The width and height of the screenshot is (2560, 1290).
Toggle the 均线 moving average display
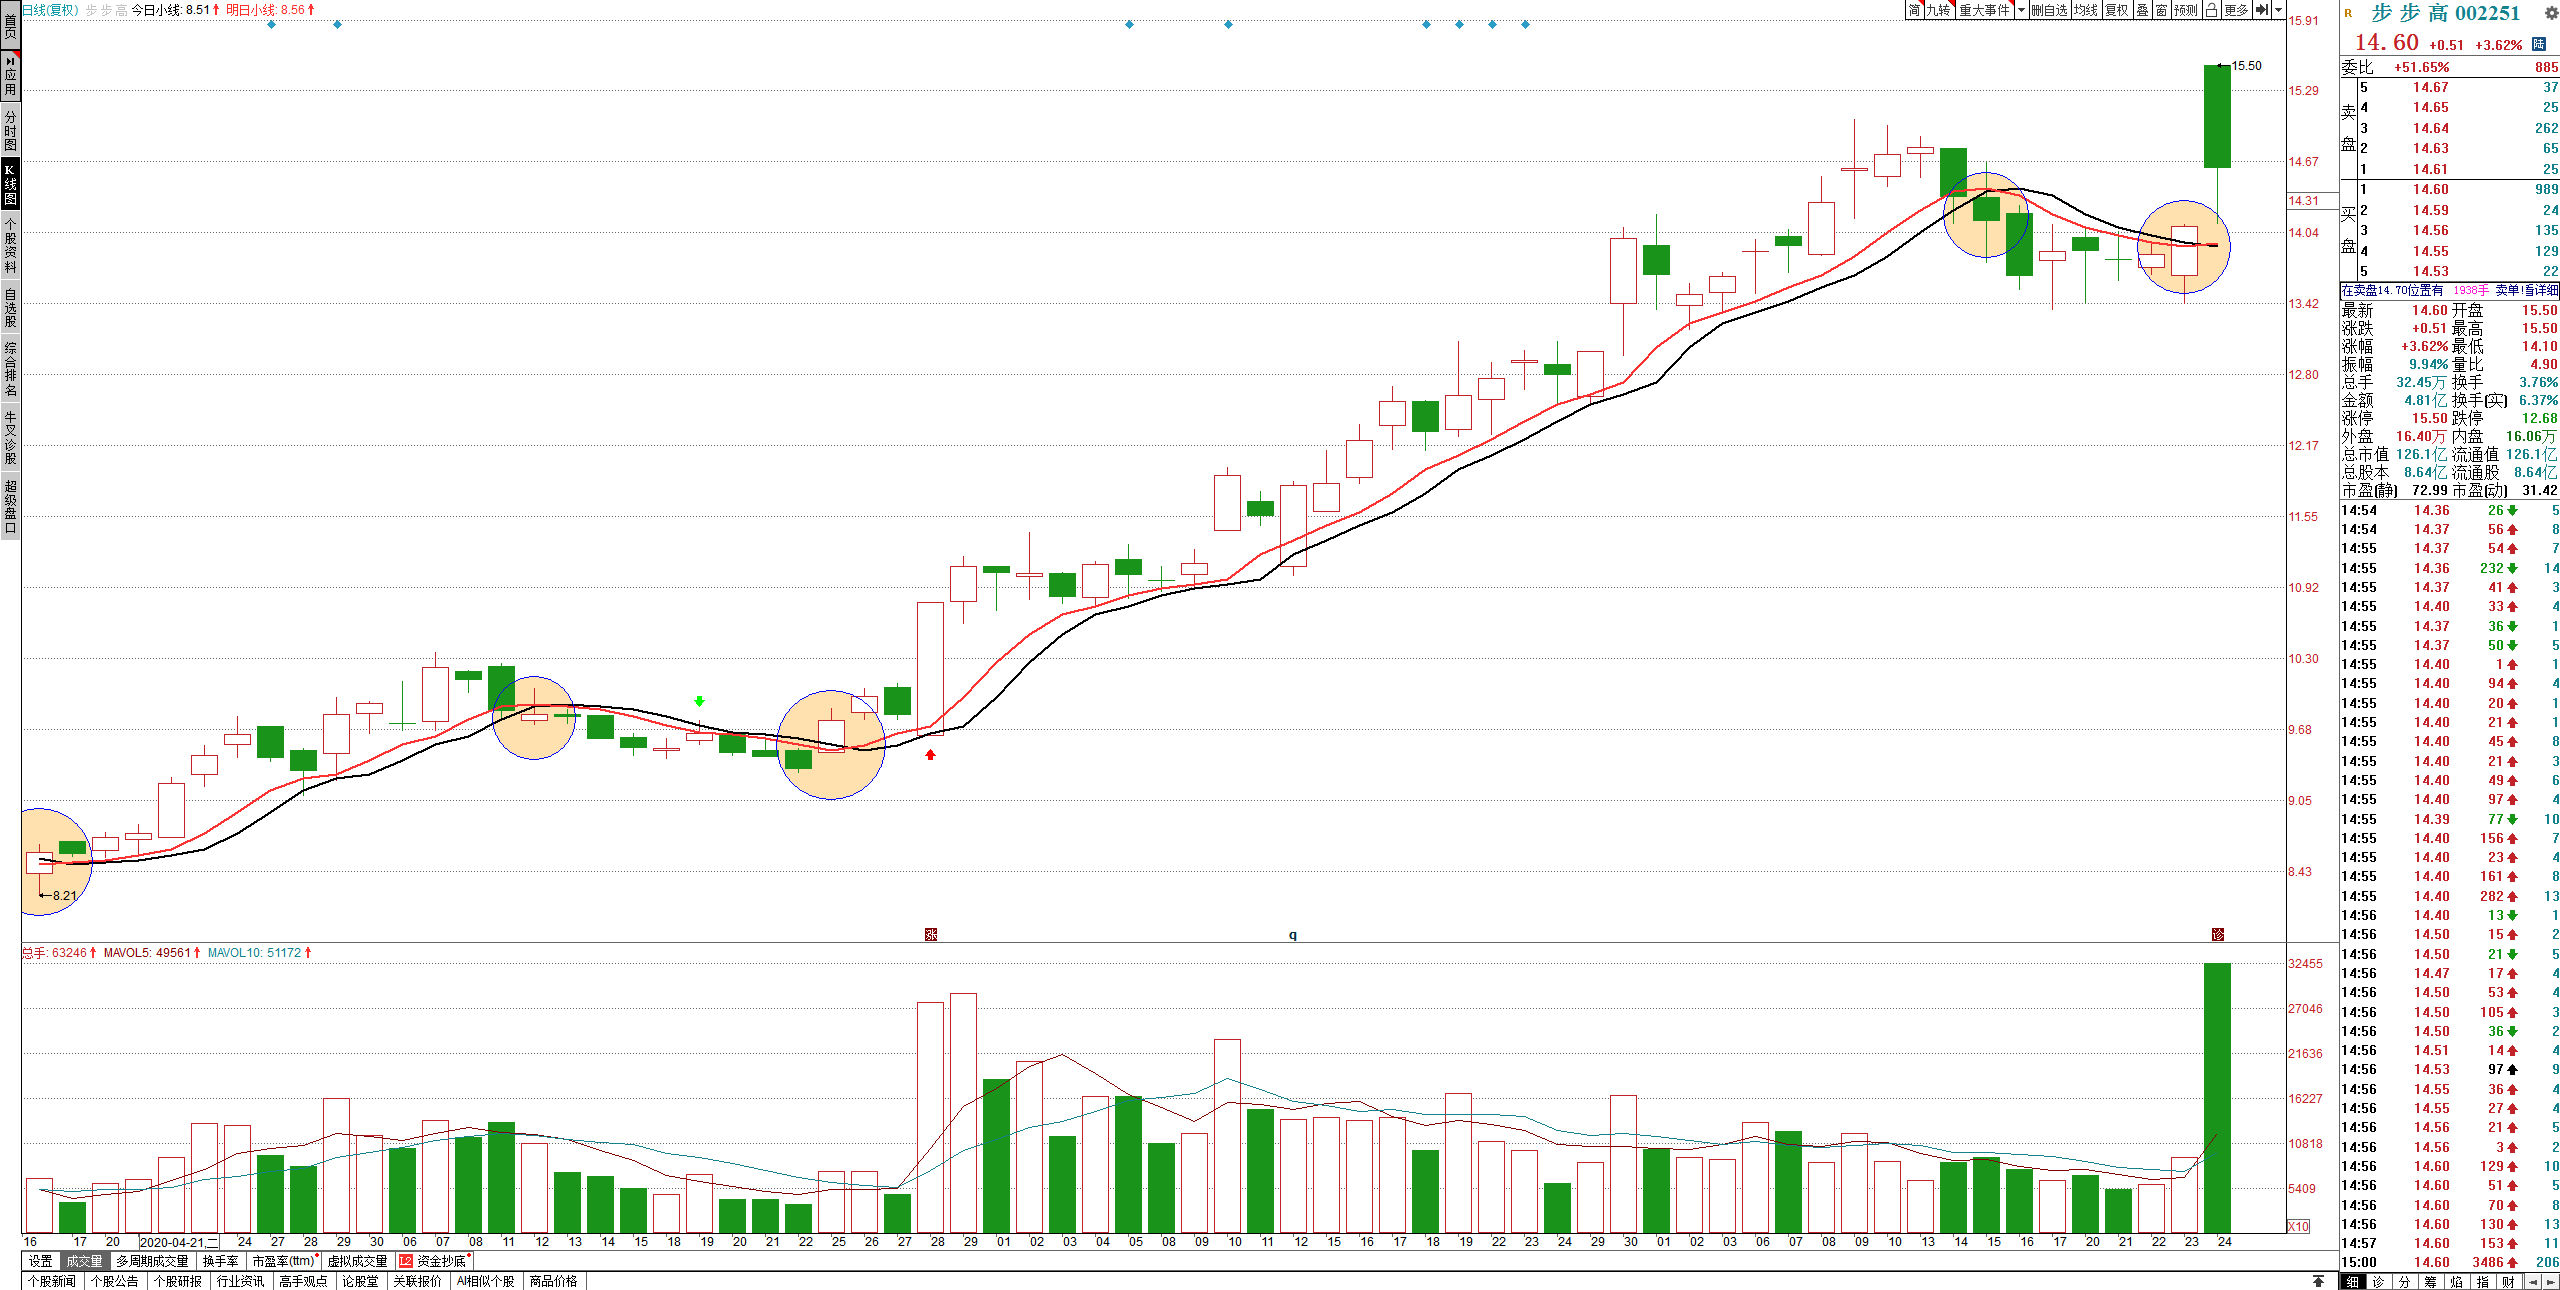click(2085, 10)
